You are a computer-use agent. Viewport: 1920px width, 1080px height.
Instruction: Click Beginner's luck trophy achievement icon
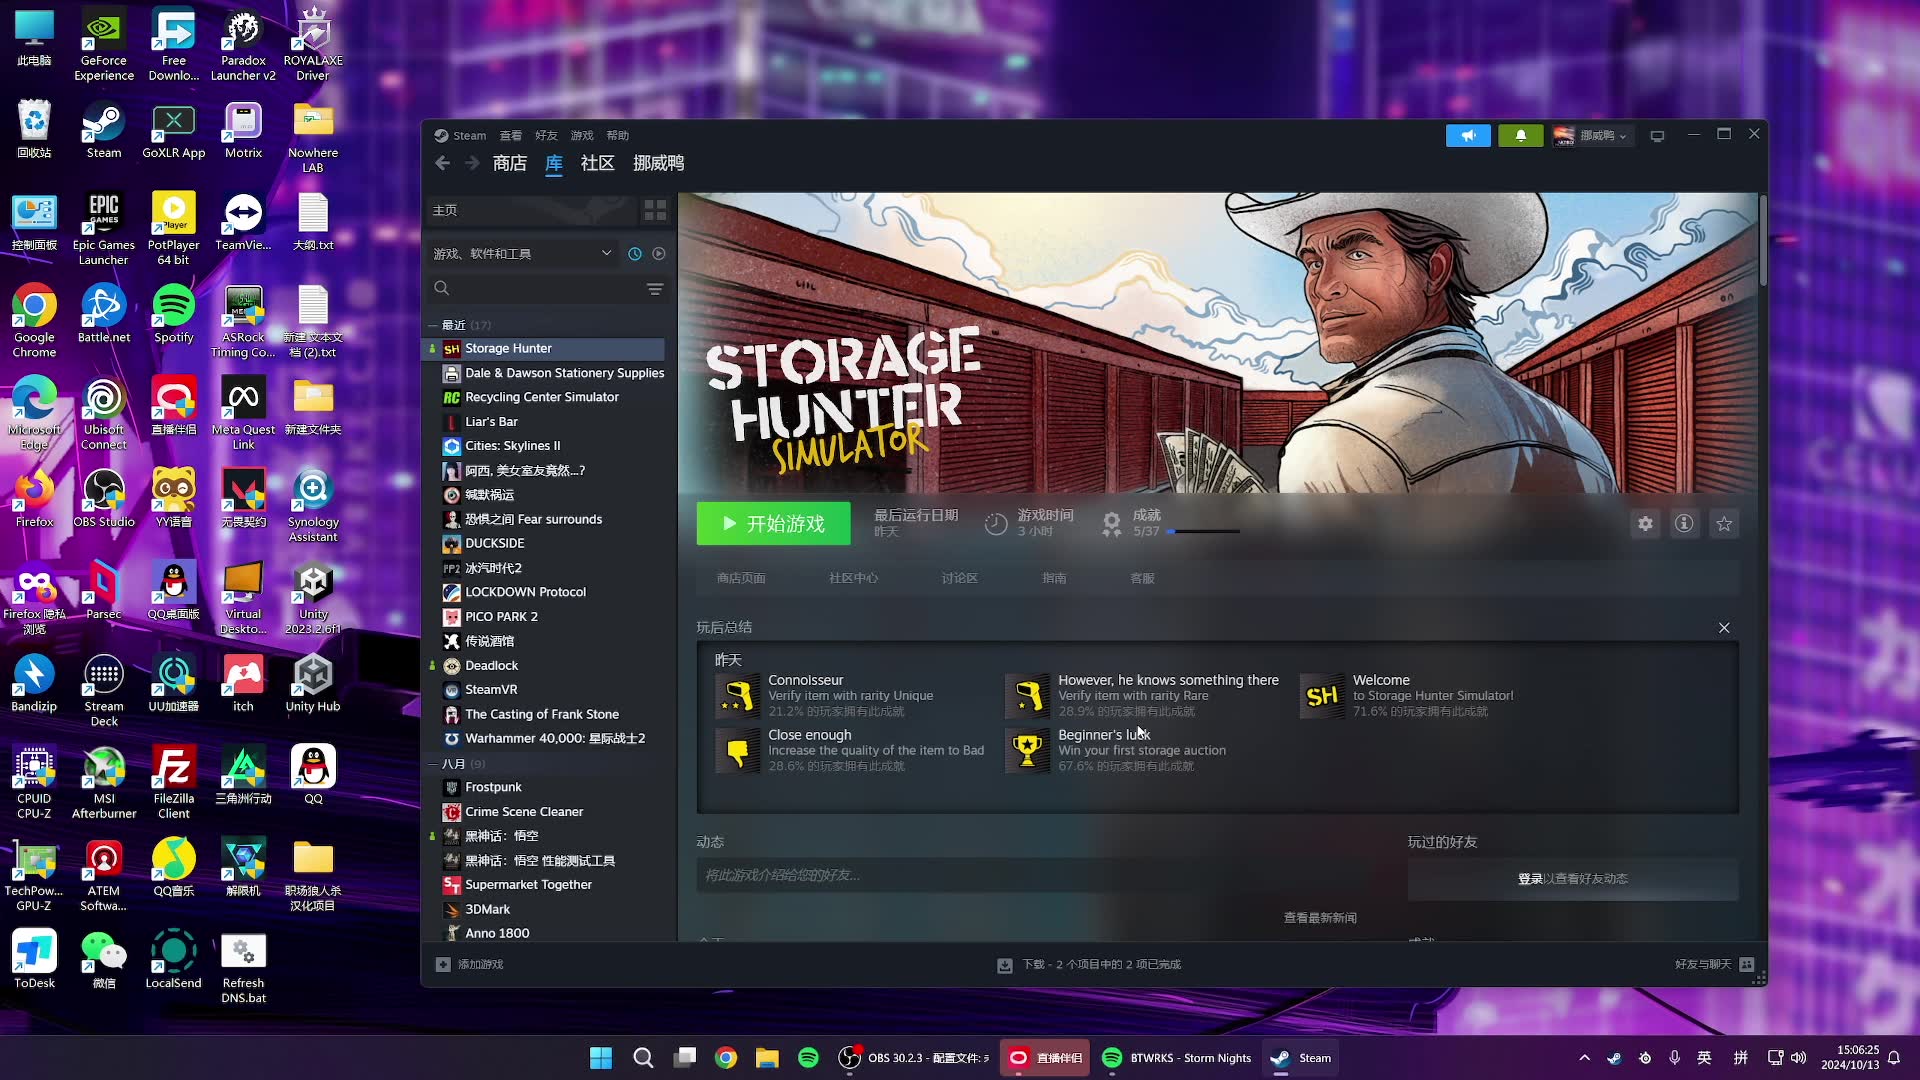click(x=1027, y=751)
